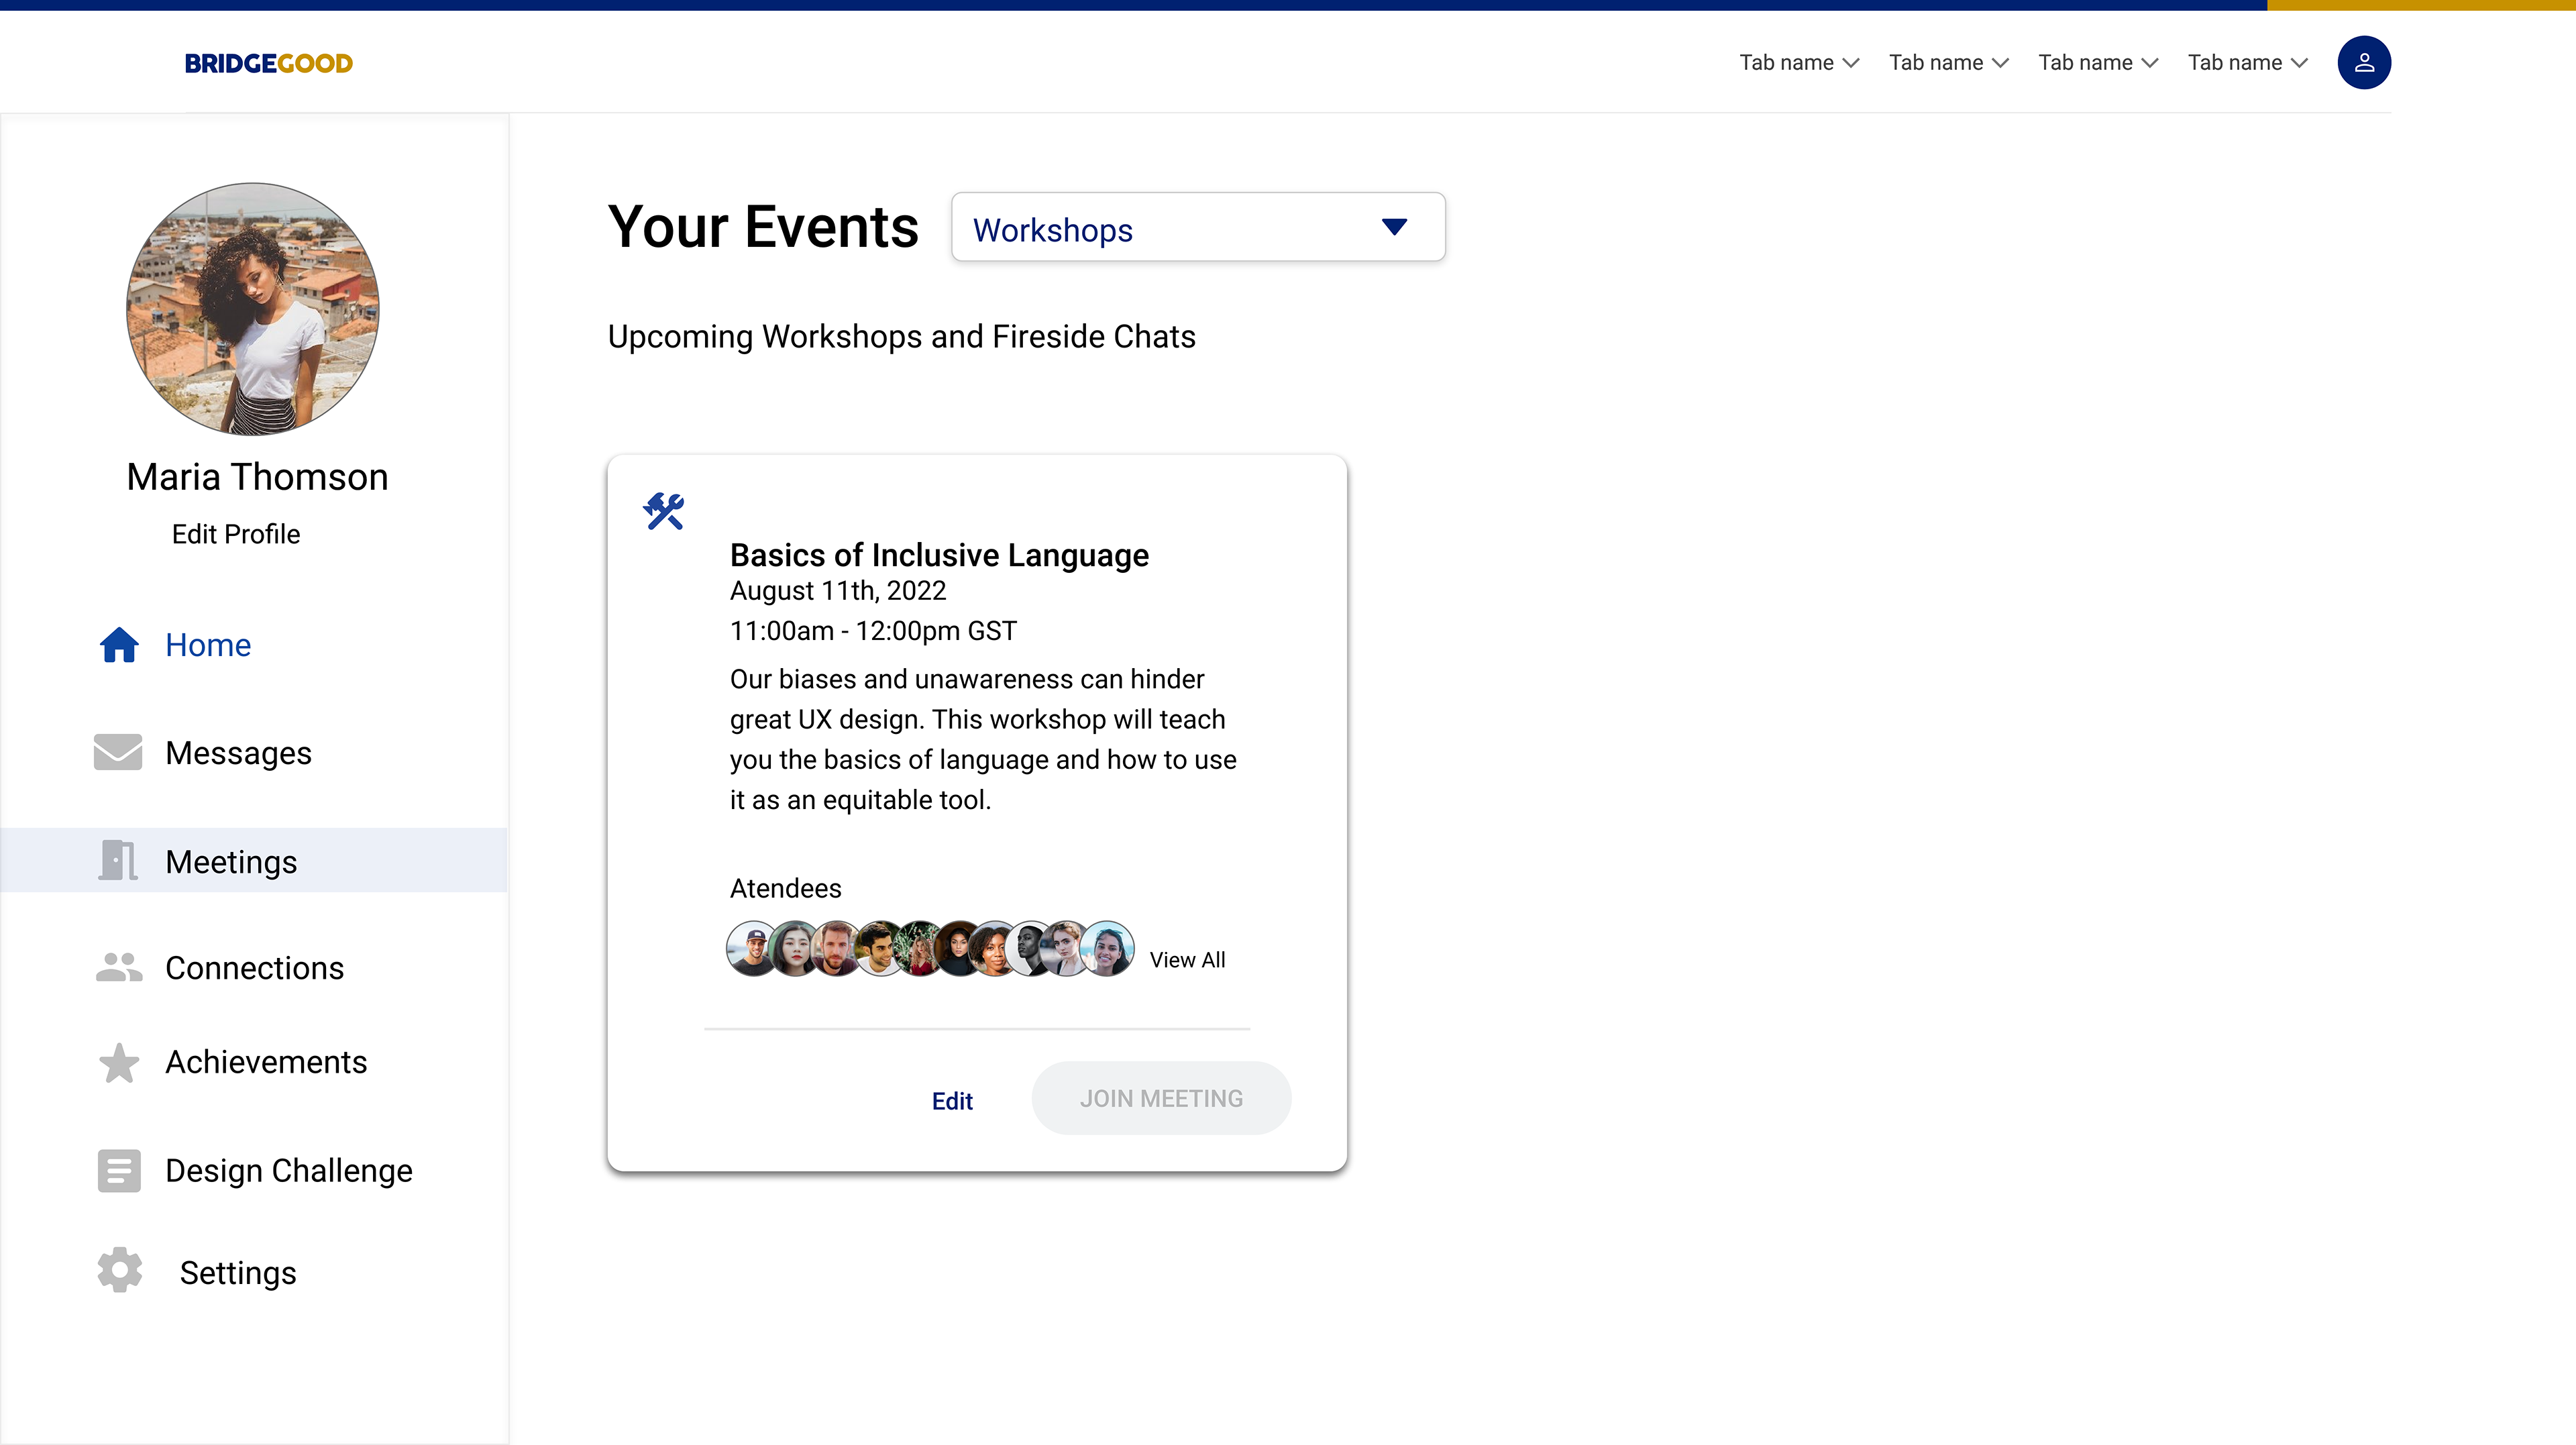Image resolution: width=2576 pixels, height=1445 pixels.
Task: Click the Atendees label
Action: tap(785, 888)
